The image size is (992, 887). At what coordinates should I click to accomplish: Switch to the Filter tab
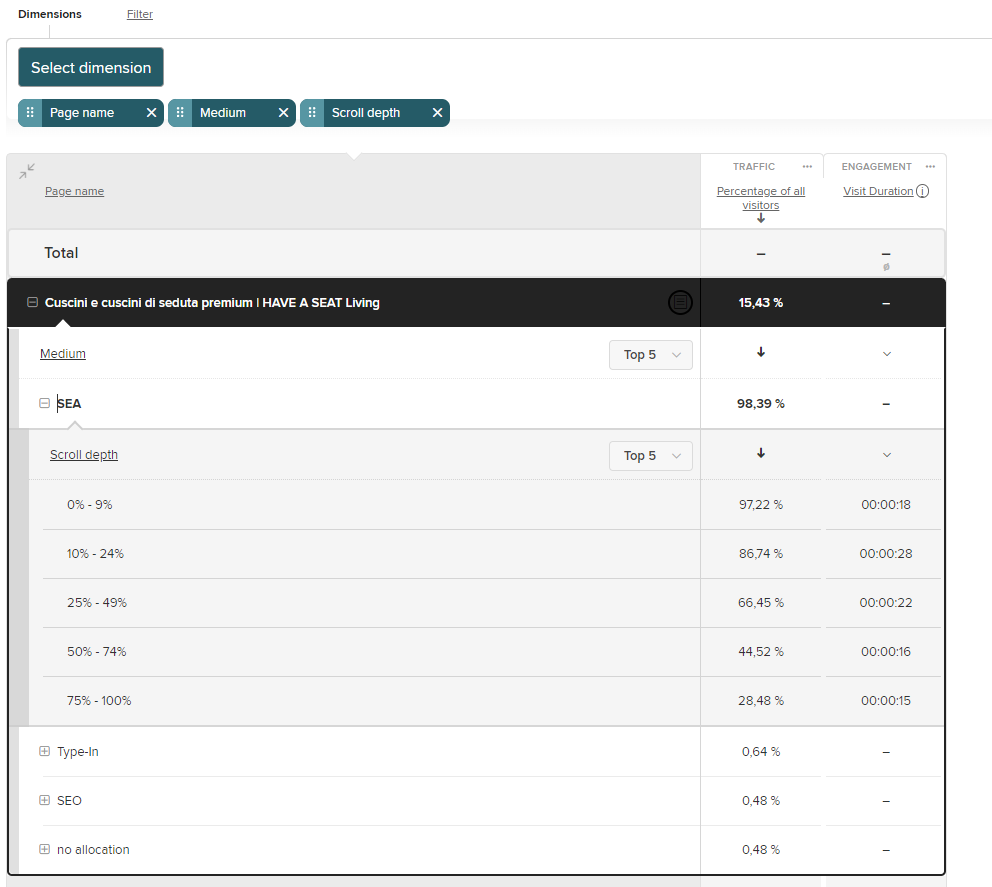[140, 14]
